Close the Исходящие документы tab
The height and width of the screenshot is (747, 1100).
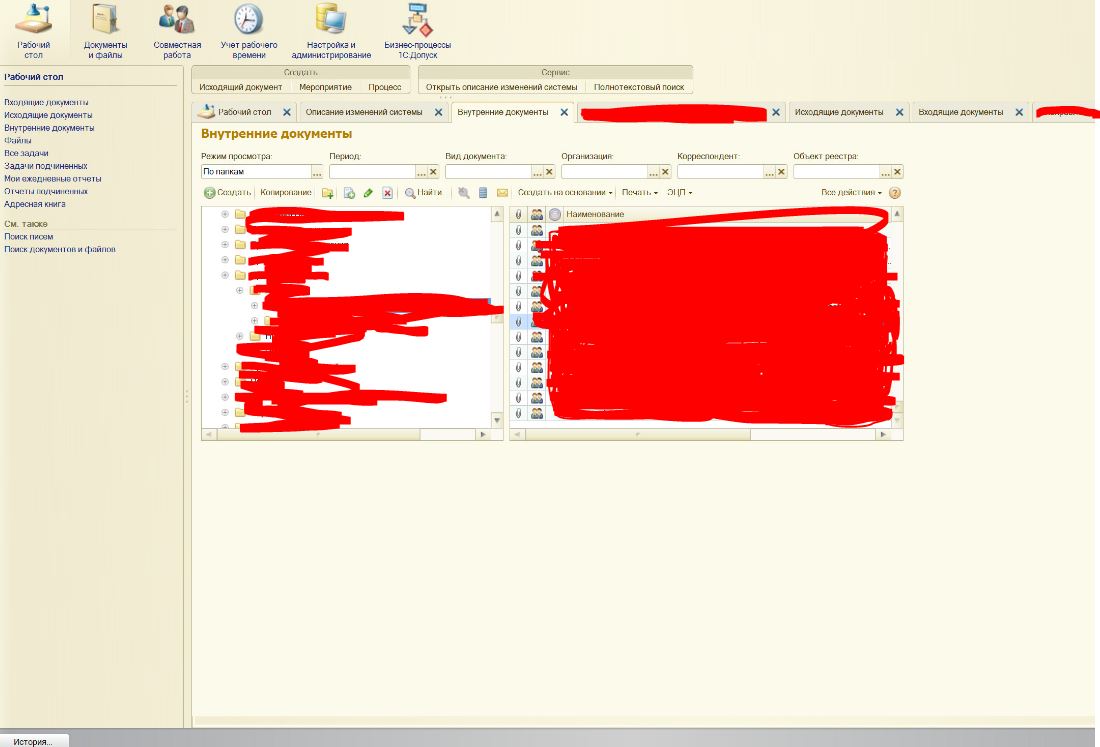899,112
